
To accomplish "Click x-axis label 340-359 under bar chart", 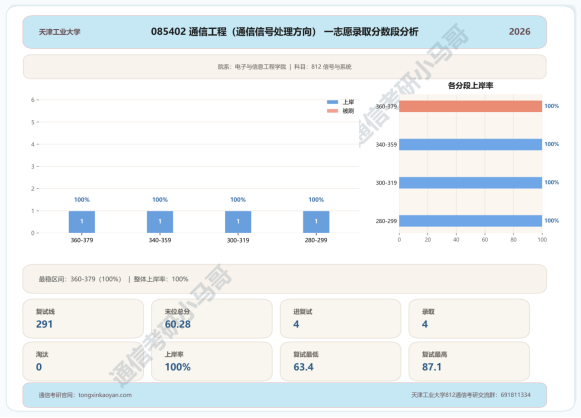I will [x=160, y=240].
